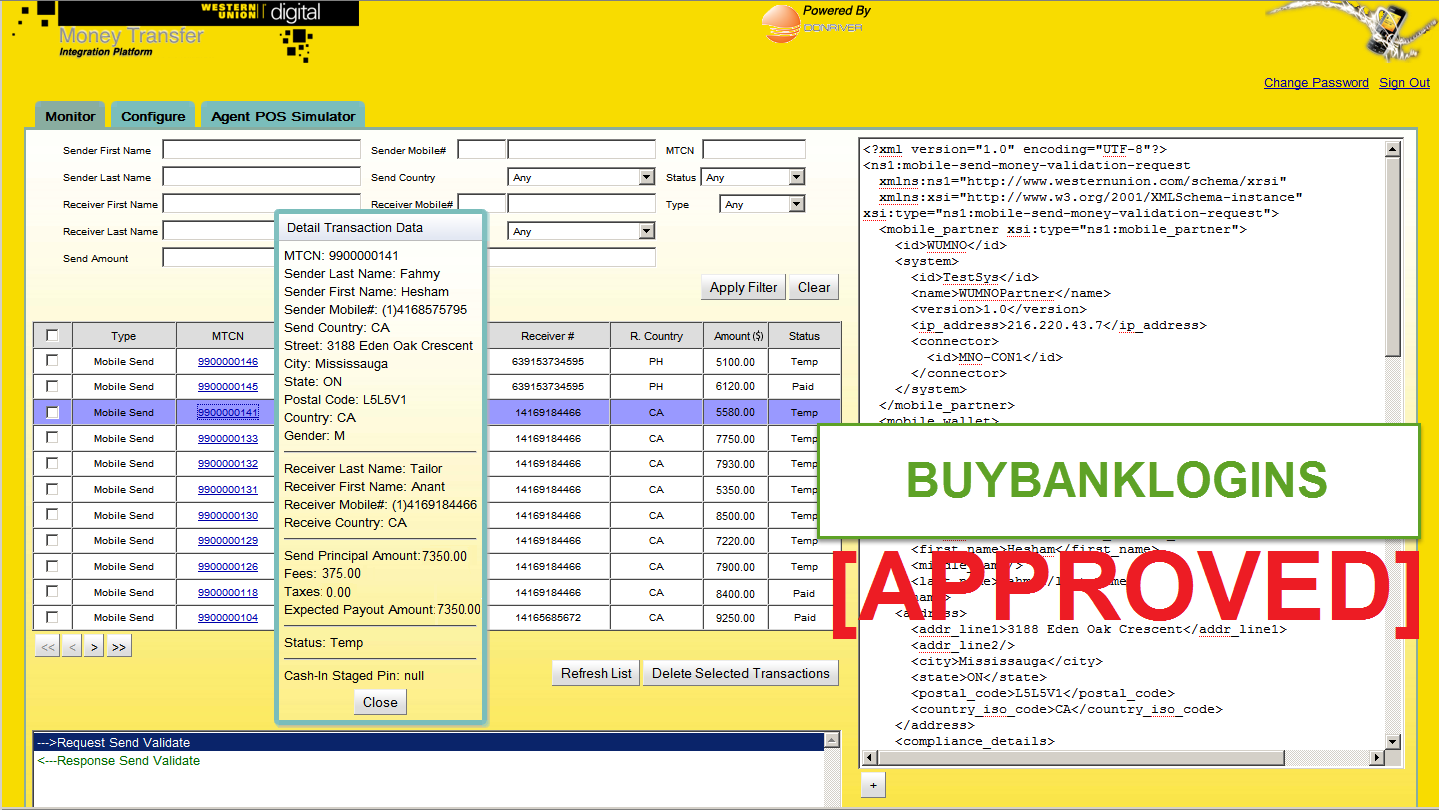Check the row for MTCN 9900000133
This screenshot has height=810, width=1439.
(52, 437)
